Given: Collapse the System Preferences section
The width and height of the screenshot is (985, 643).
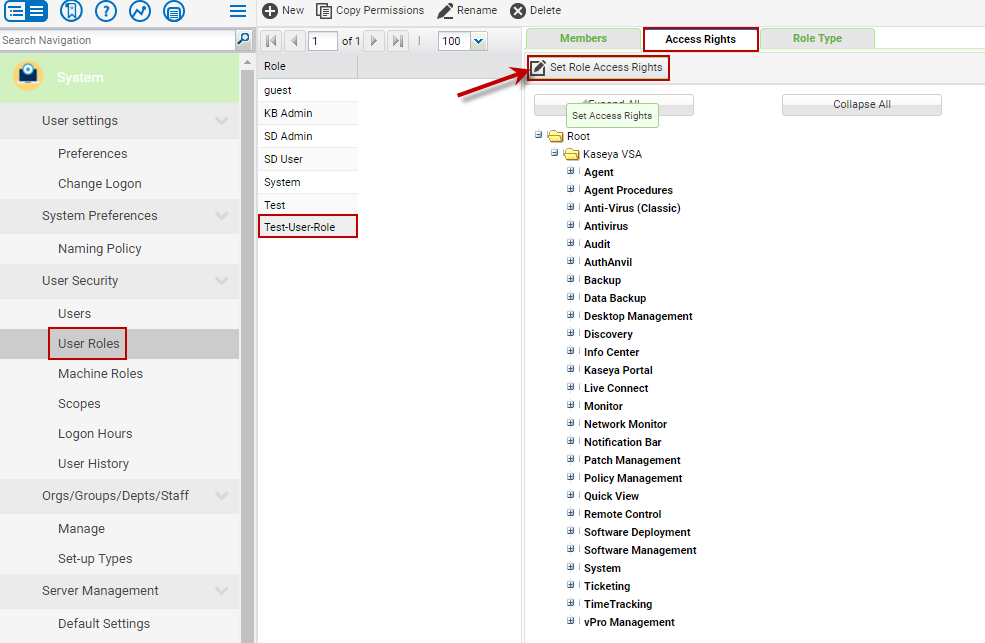Looking at the screenshot, I should [x=221, y=215].
